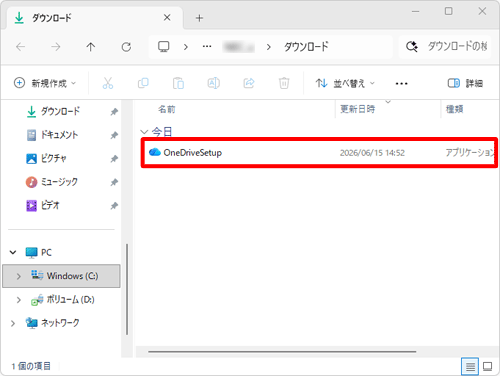Select ネットワーク in navigation pane

pos(53,323)
